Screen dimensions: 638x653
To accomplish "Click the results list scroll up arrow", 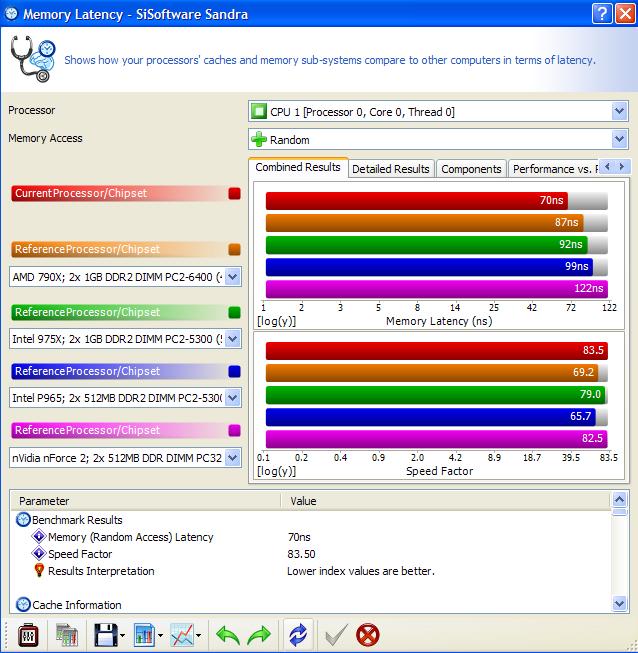I will 619,499.
